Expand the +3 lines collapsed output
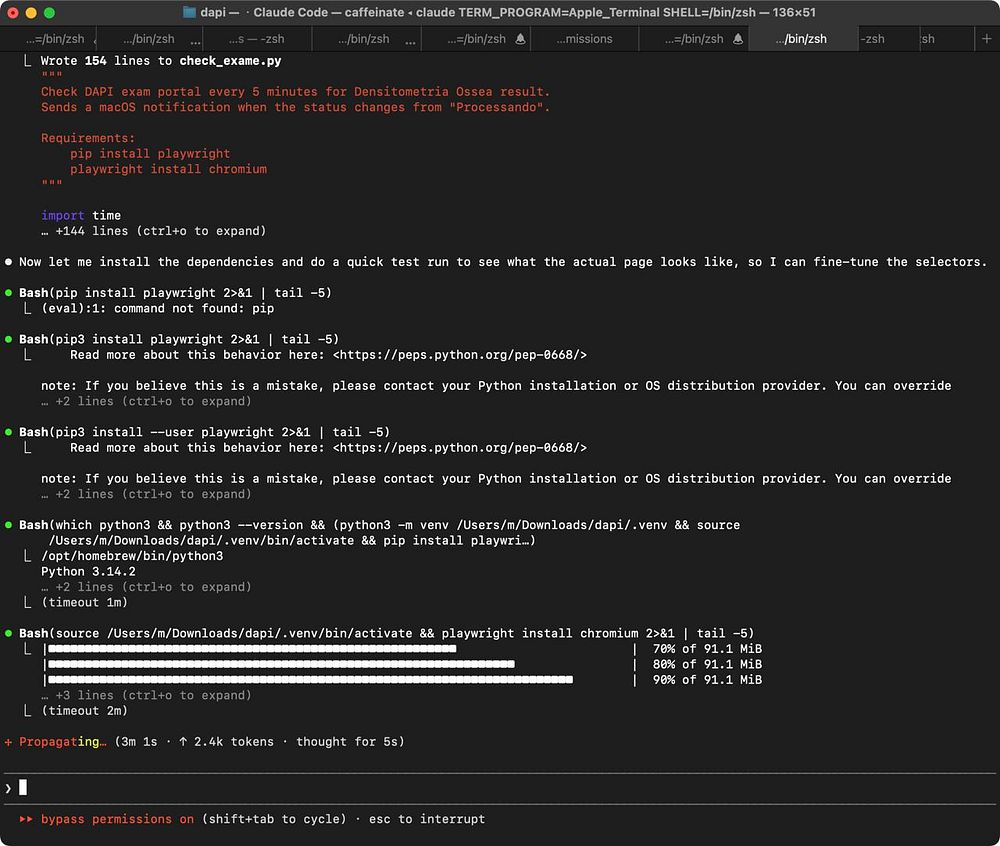This screenshot has height=846, width=1000. pyautogui.click(x=146, y=695)
